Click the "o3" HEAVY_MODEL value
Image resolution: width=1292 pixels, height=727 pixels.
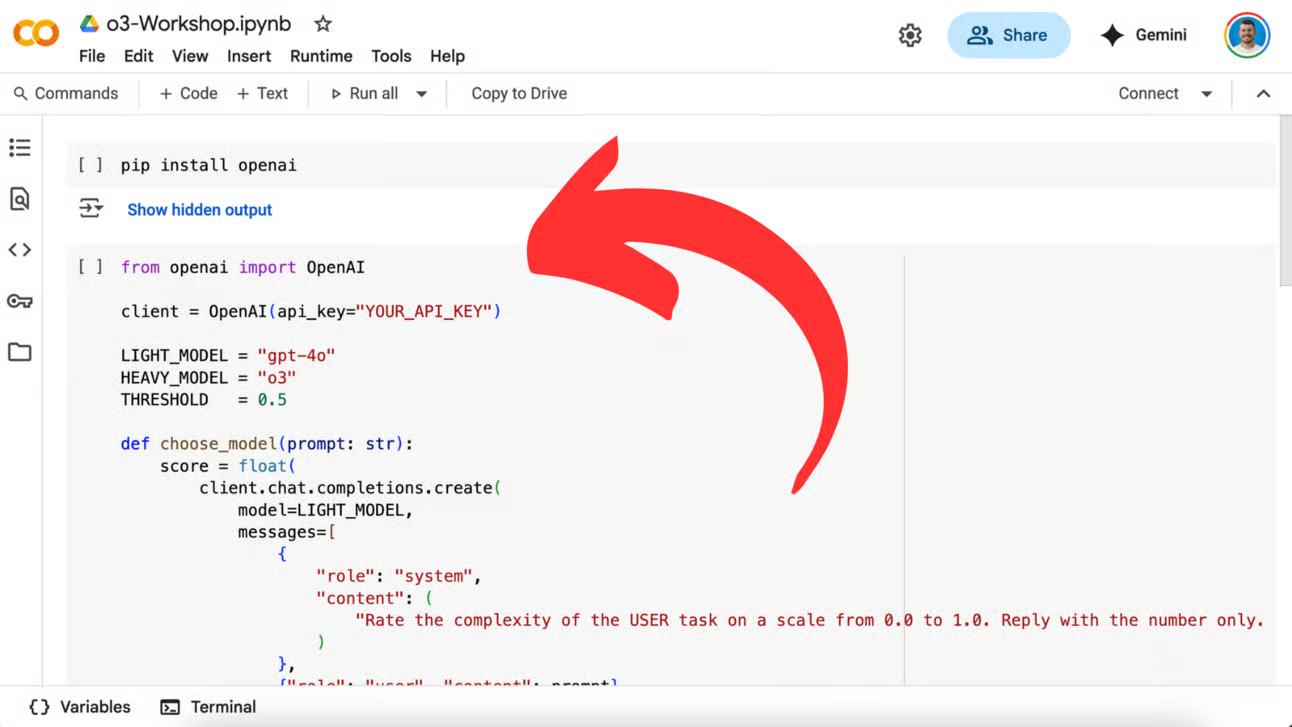click(277, 377)
